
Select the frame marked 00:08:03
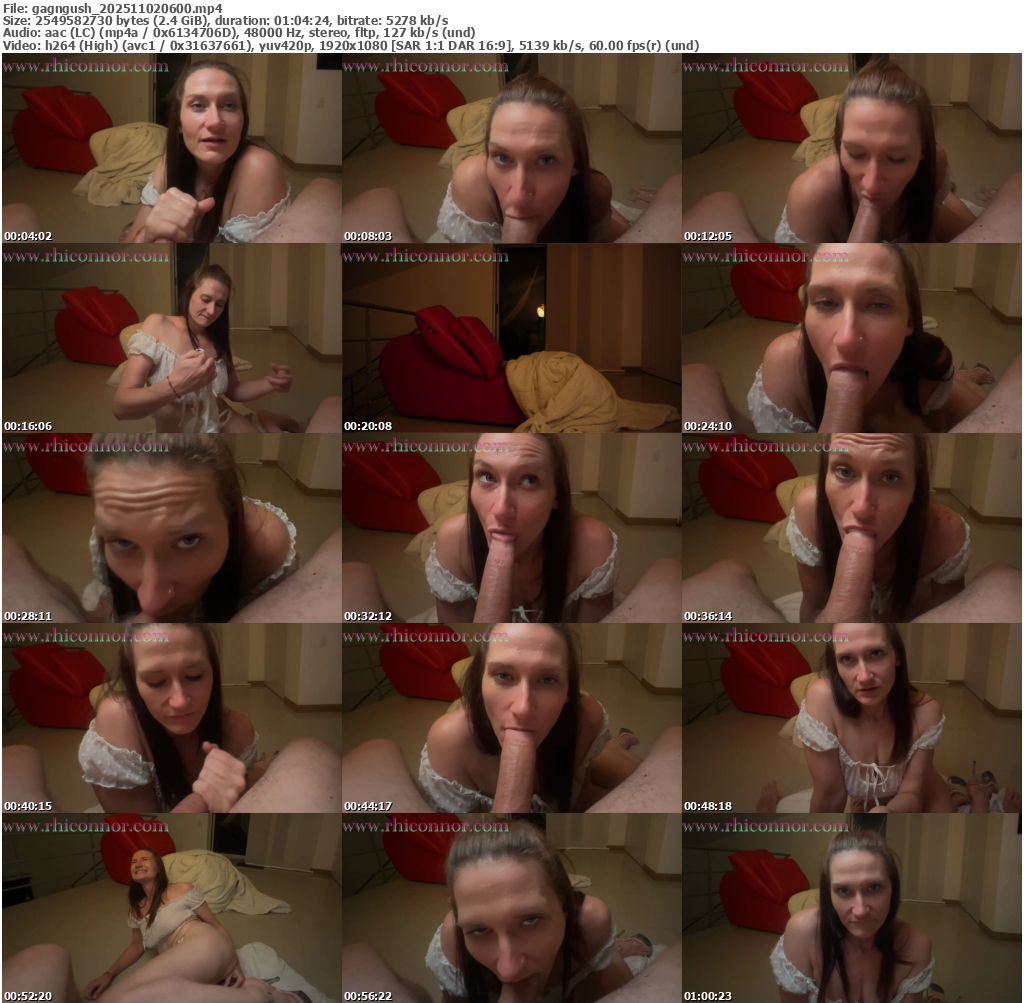click(x=511, y=149)
